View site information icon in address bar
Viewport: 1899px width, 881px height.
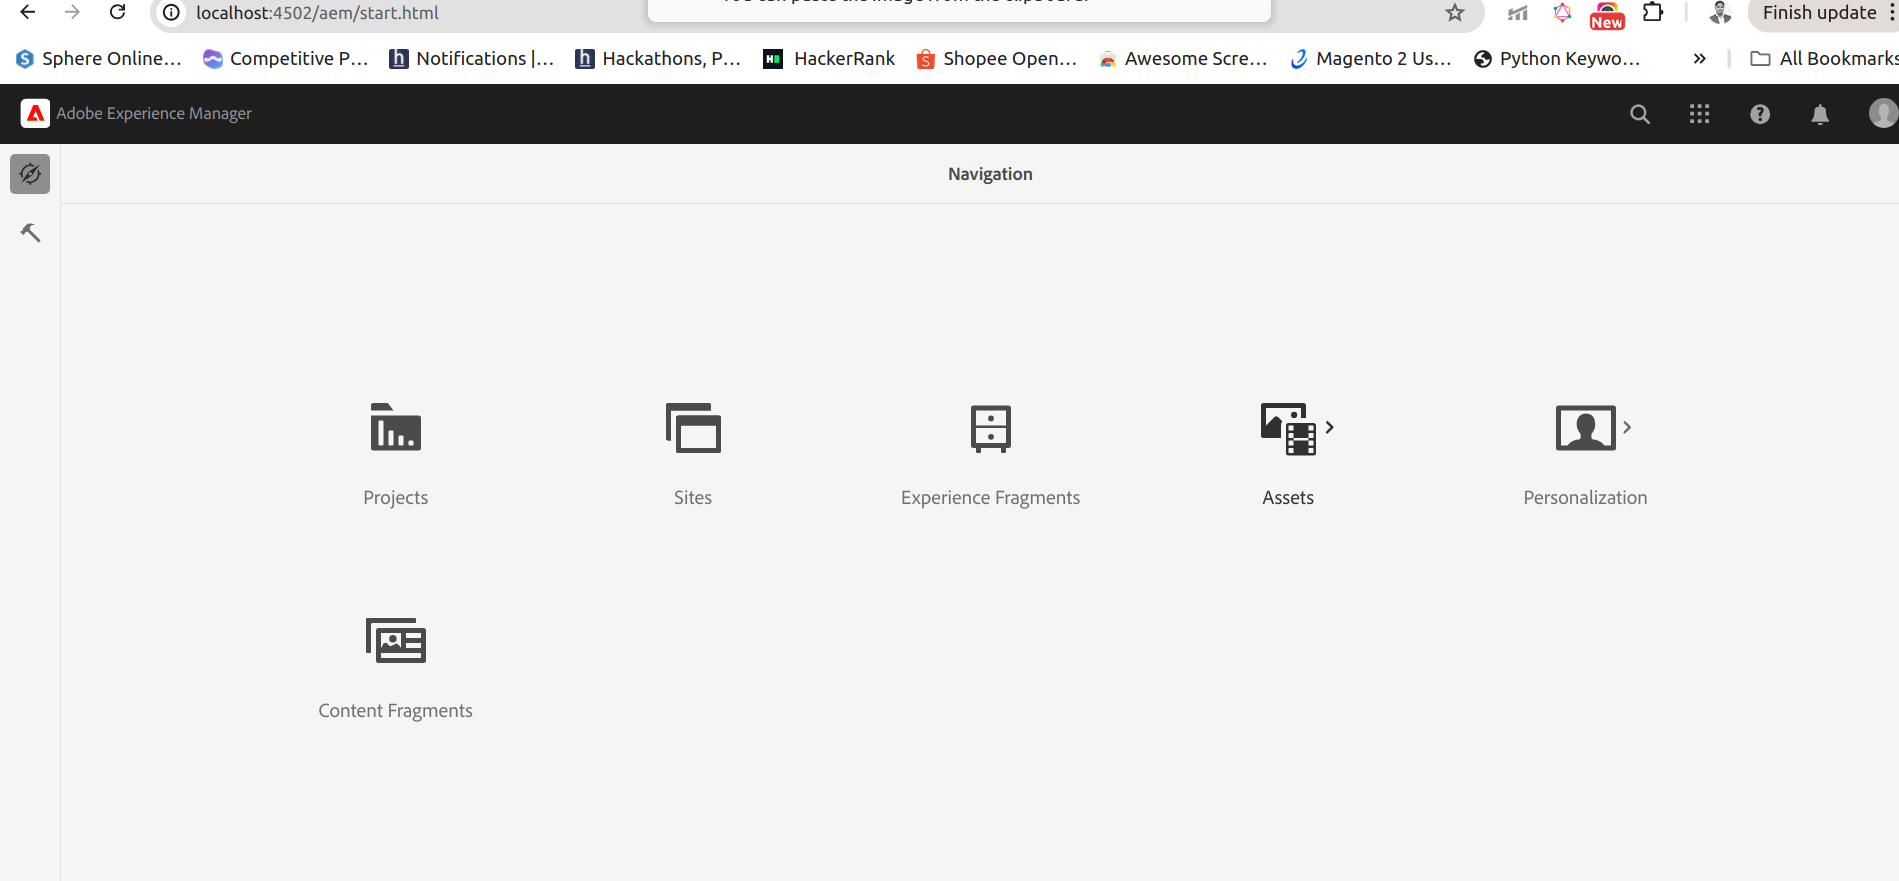click(172, 13)
